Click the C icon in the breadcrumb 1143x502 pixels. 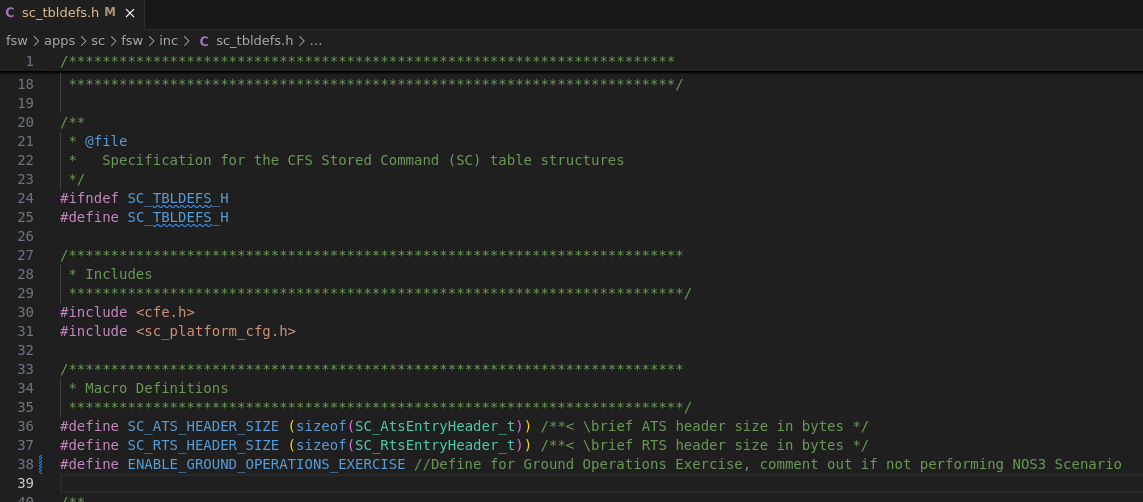[x=203, y=41]
